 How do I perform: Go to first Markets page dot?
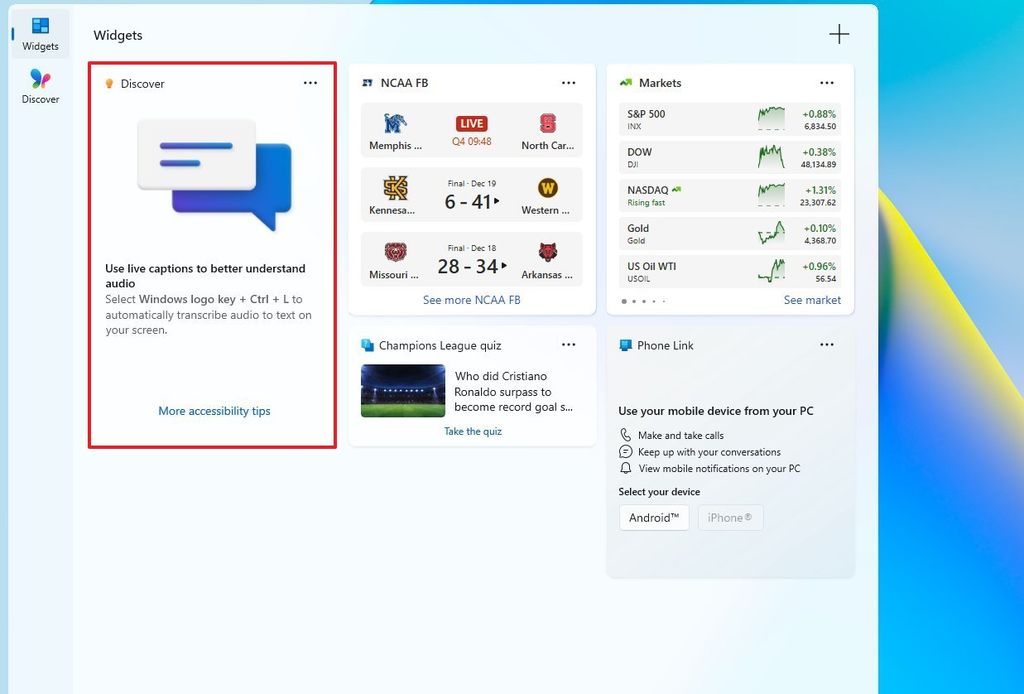(x=624, y=302)
